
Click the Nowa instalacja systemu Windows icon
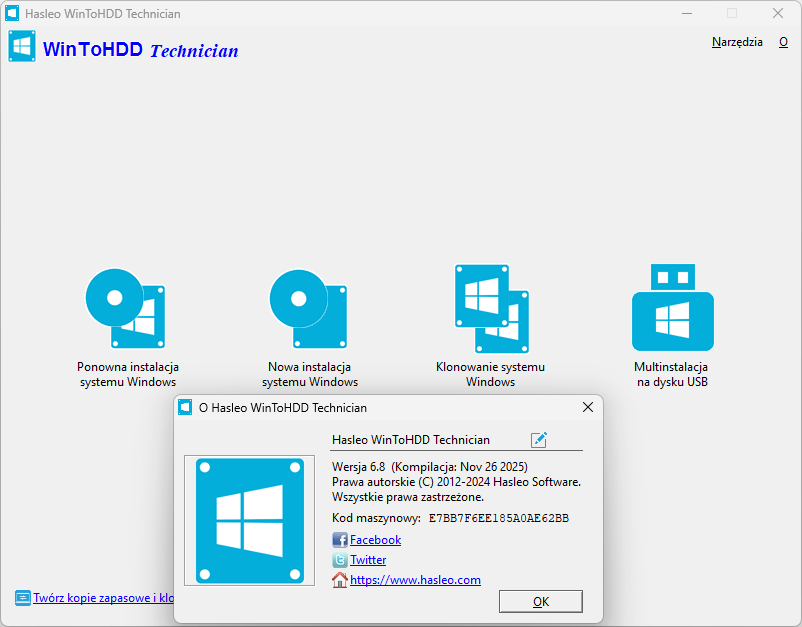tap(309, 308)
